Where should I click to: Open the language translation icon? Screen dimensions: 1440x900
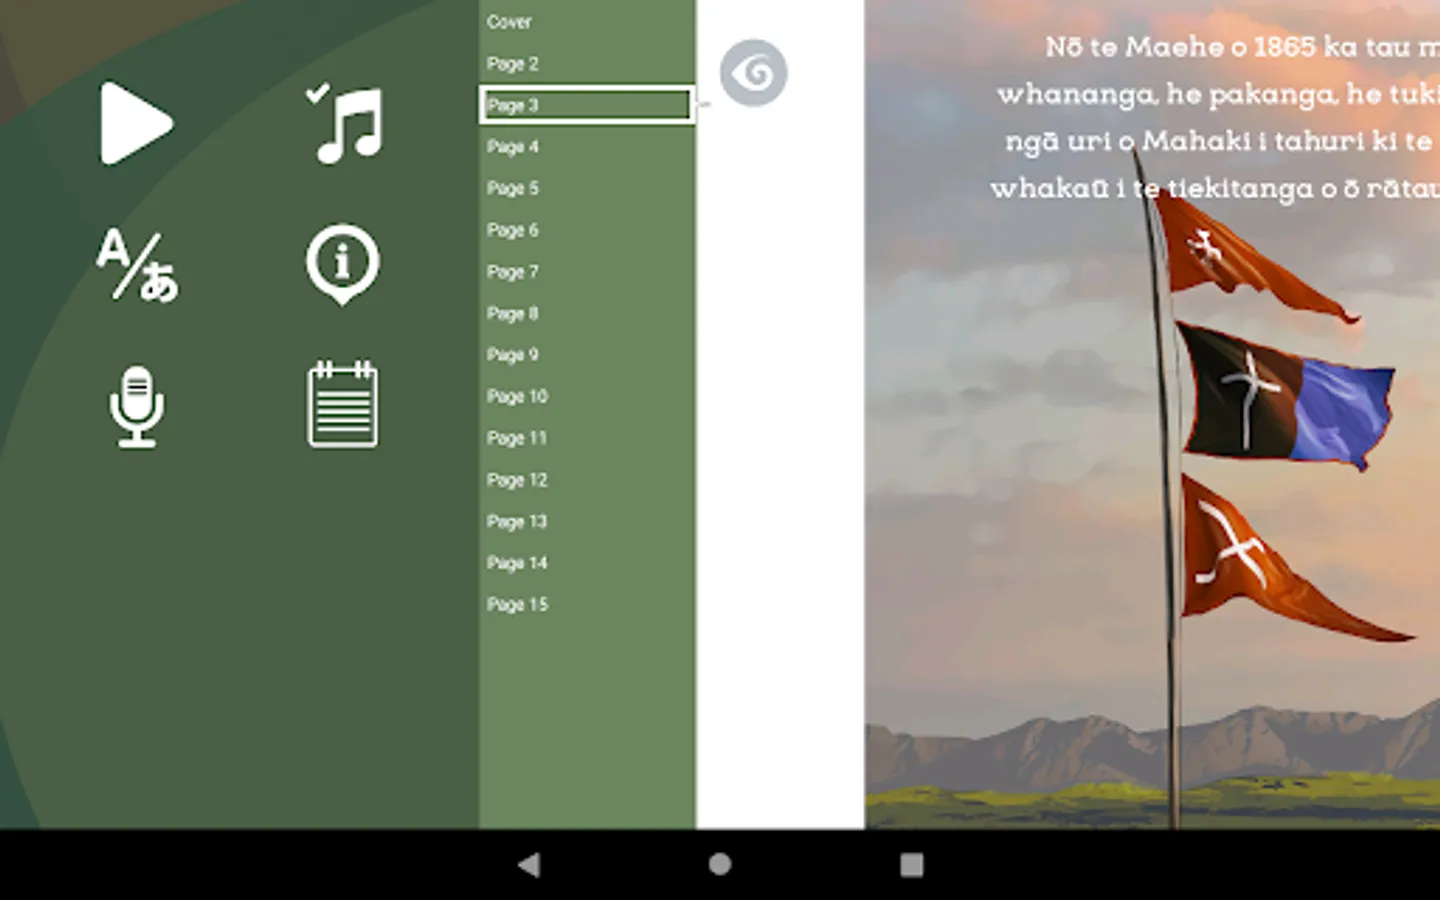click(x=137, y=265)
